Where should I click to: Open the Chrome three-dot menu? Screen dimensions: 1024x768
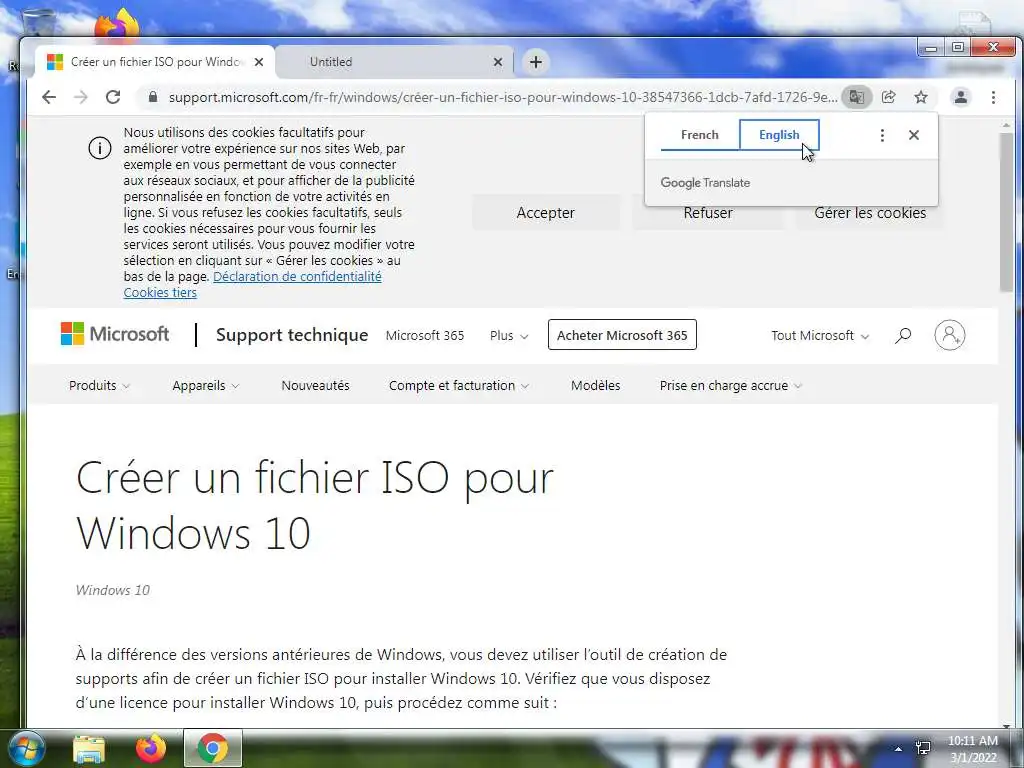click(993, 97)
